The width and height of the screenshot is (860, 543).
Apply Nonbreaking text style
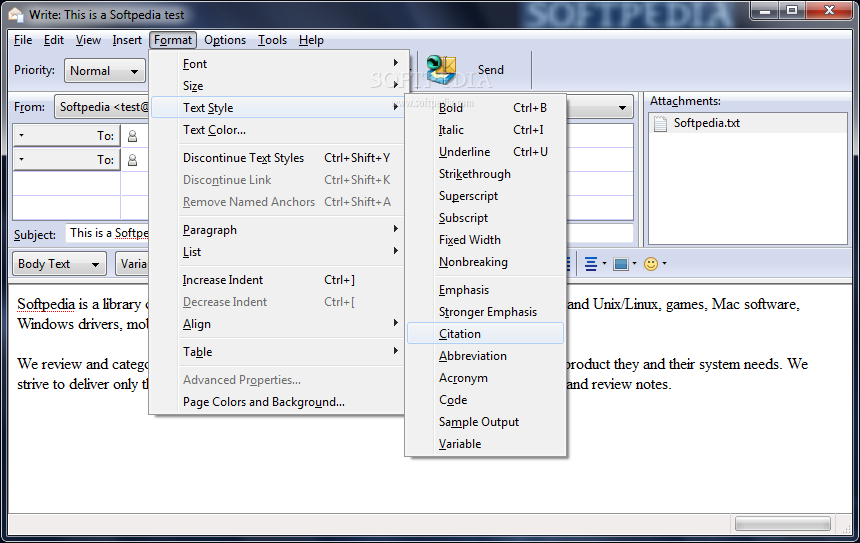[485, 262]
